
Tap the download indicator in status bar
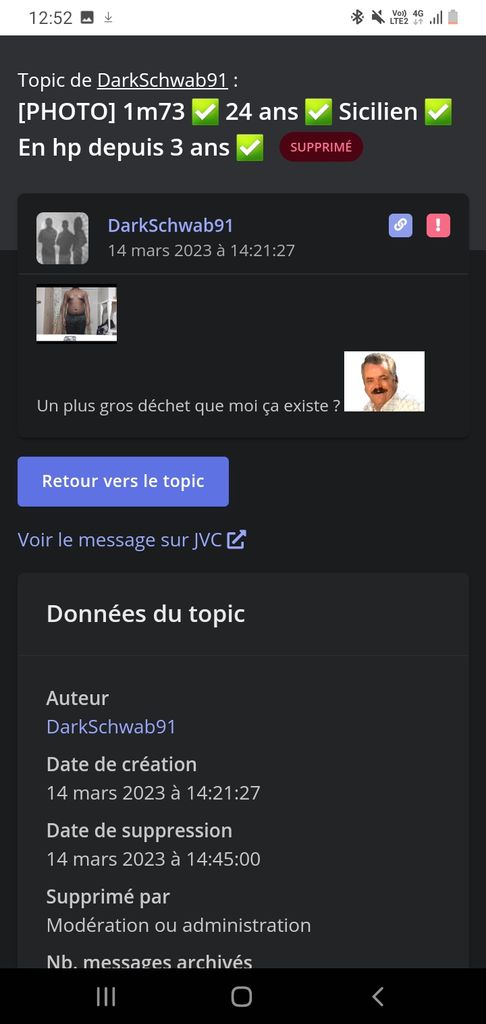coord(108,18)
